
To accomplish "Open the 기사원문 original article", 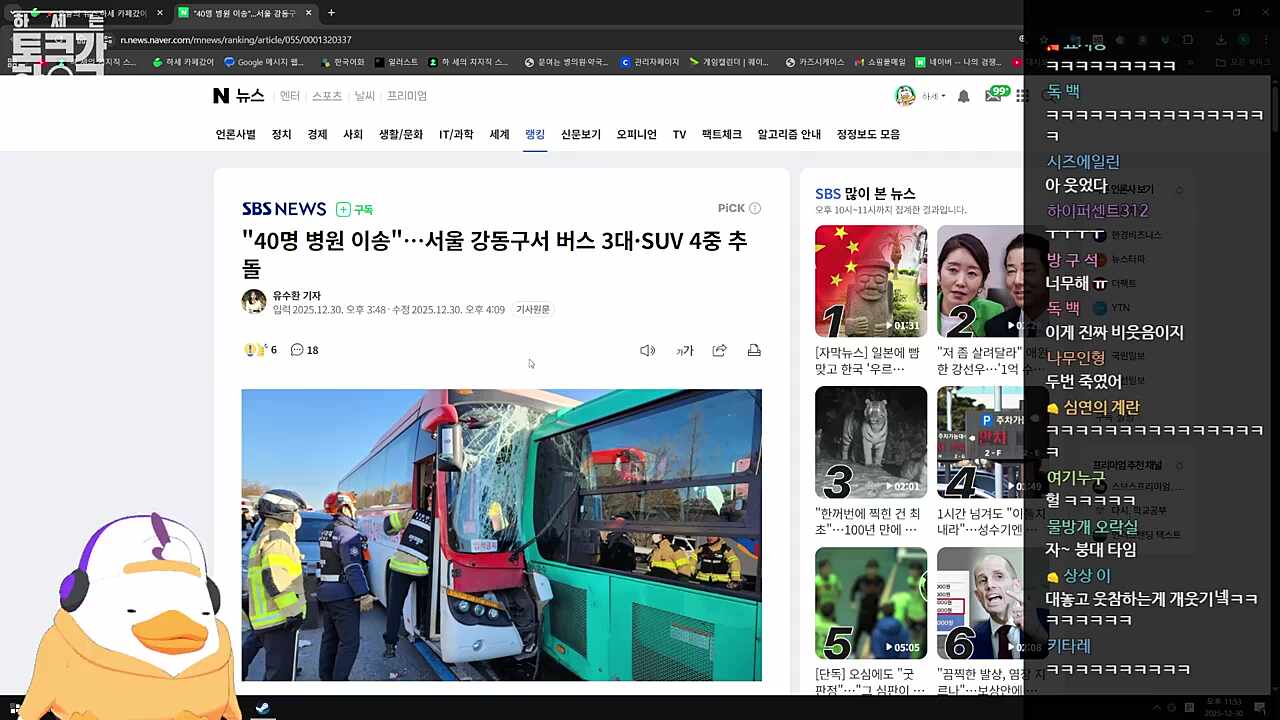I will (532, 310).
